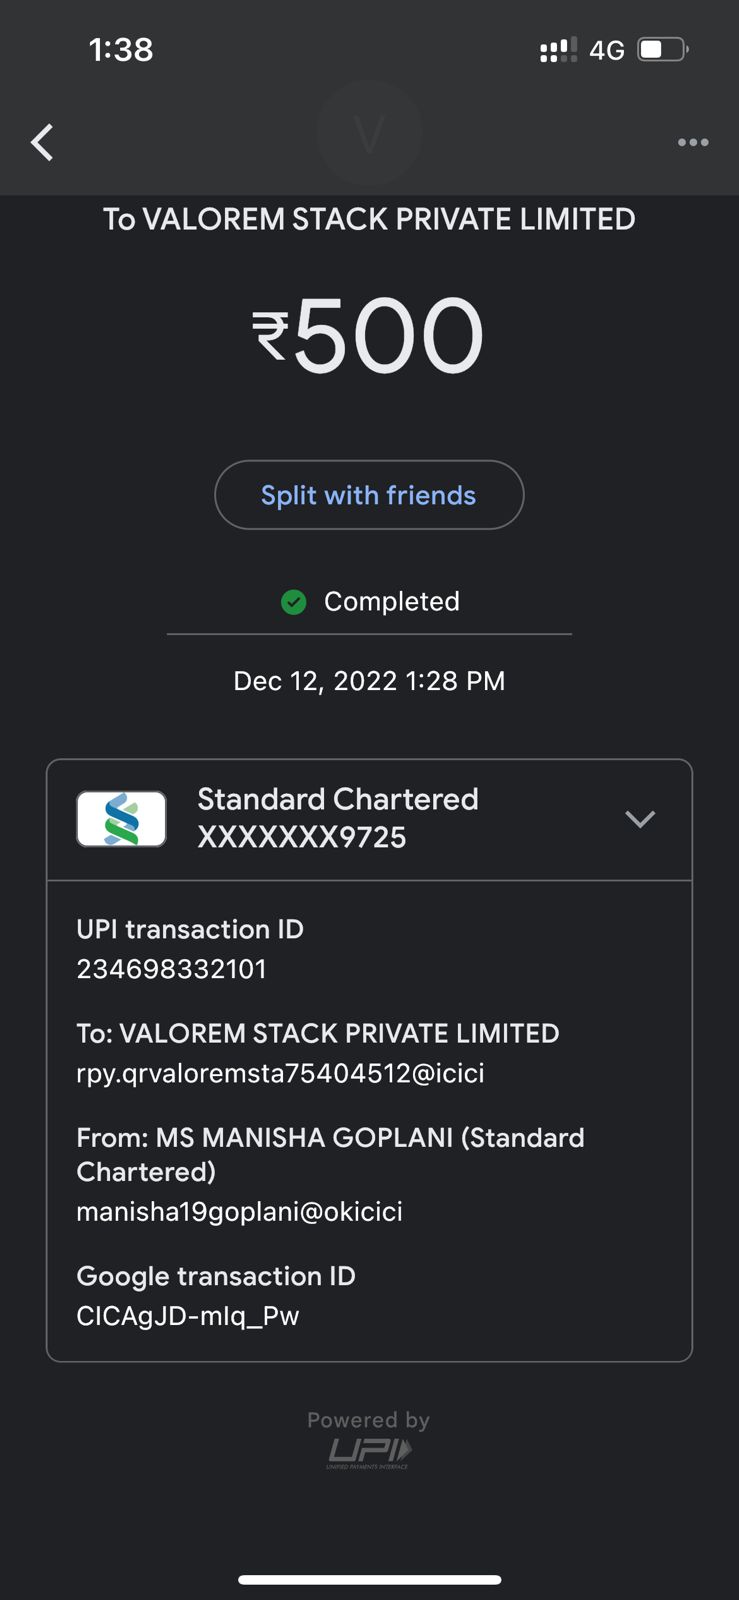
Task: Tap the To VALOREM STACK PRIVATE LIMITED heading
Action: tap(369, 219)
